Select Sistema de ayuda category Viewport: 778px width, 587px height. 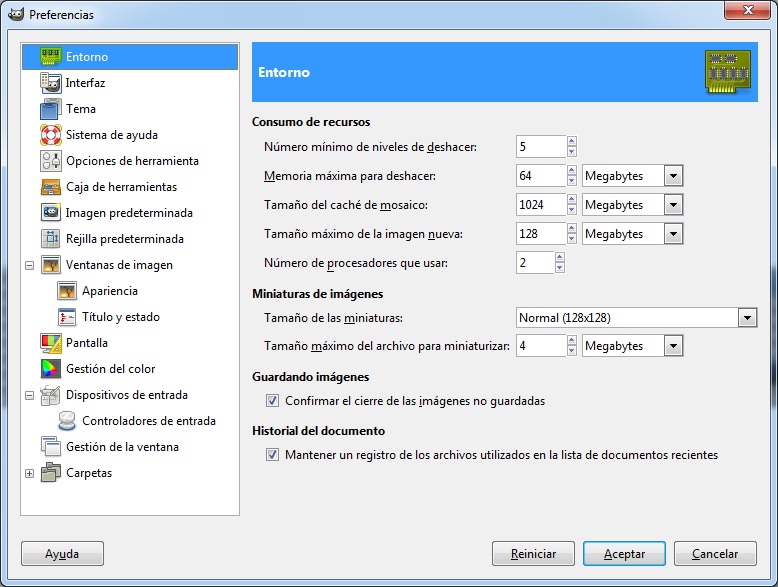(x=112, y=135)
